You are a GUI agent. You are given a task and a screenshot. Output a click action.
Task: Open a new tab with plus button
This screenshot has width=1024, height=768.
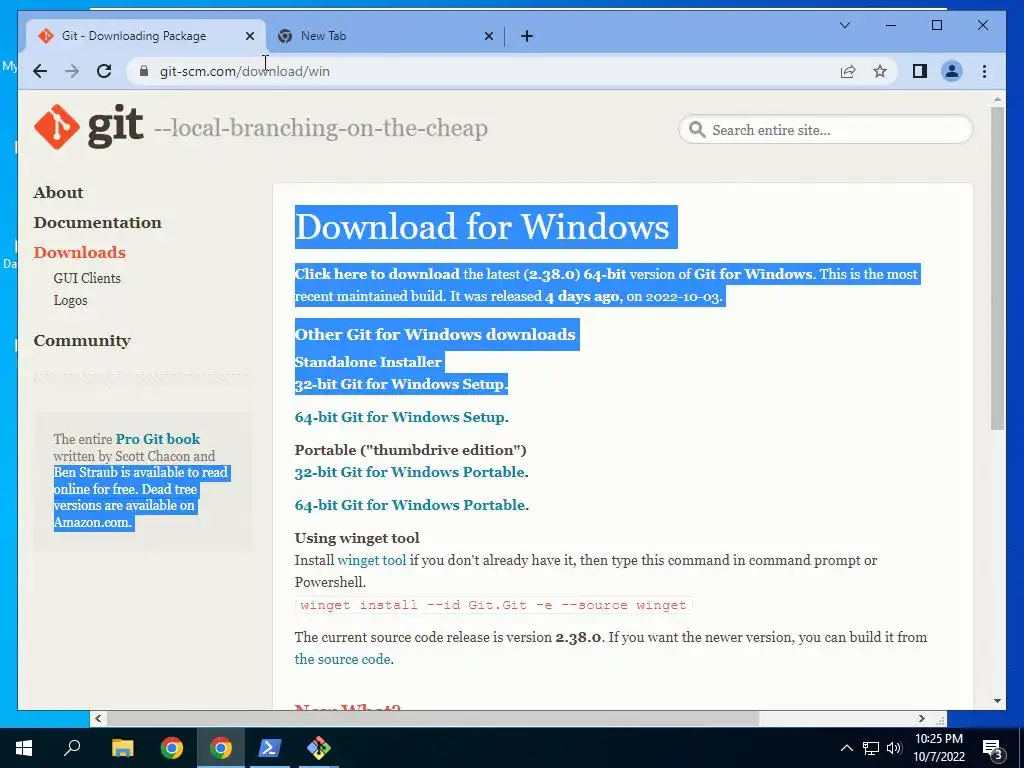tap(527, 36)
